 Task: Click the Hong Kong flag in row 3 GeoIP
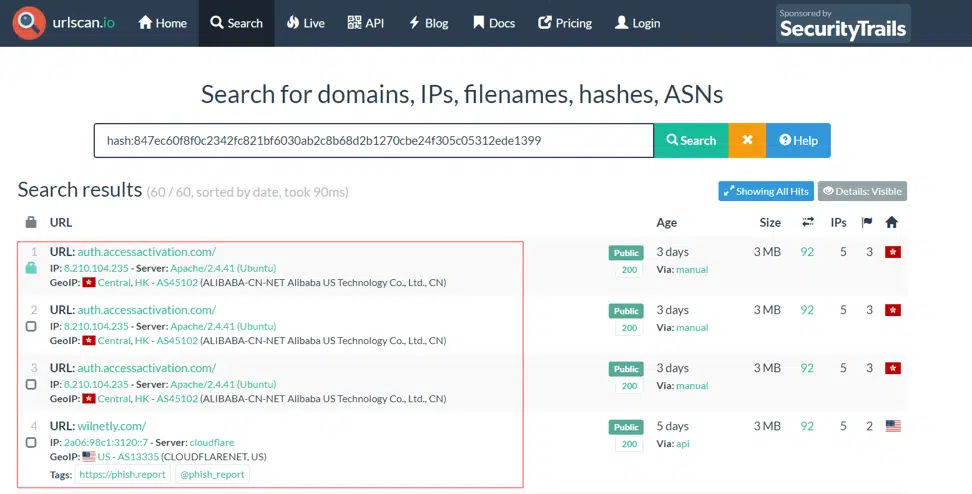click(89, 399)
